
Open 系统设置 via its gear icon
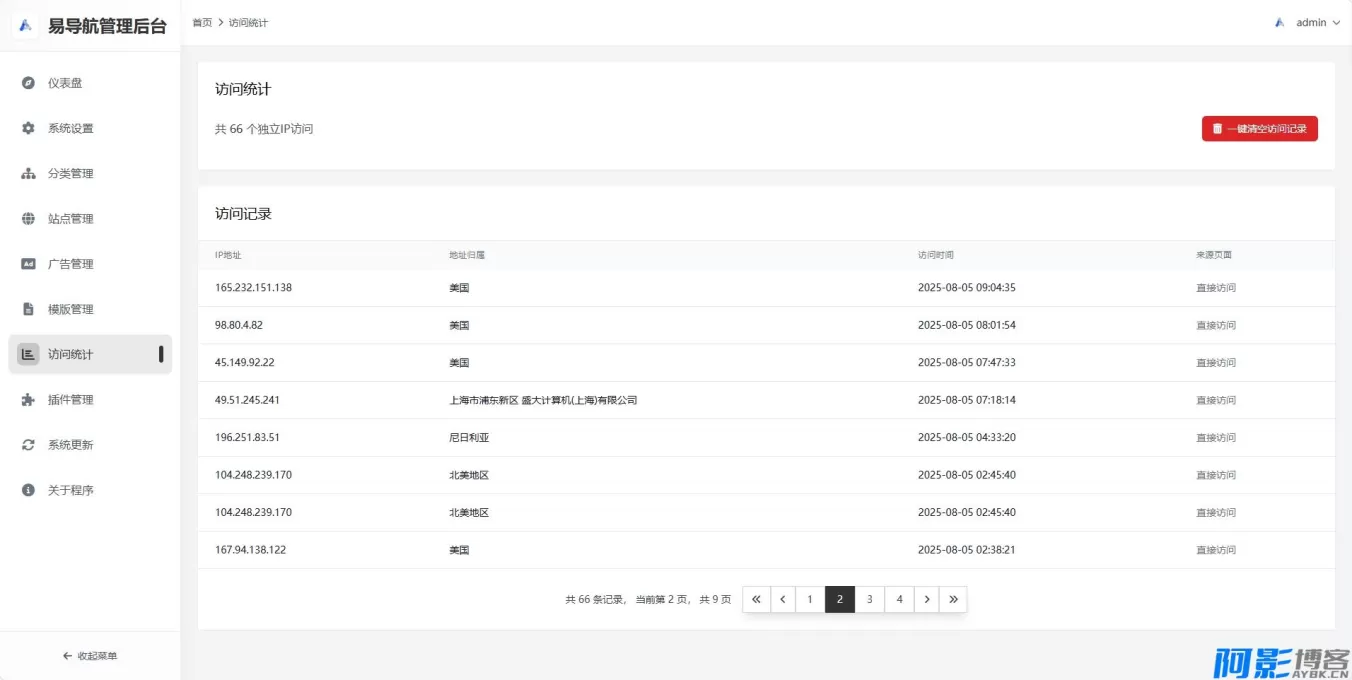click(x=28, y=128)
